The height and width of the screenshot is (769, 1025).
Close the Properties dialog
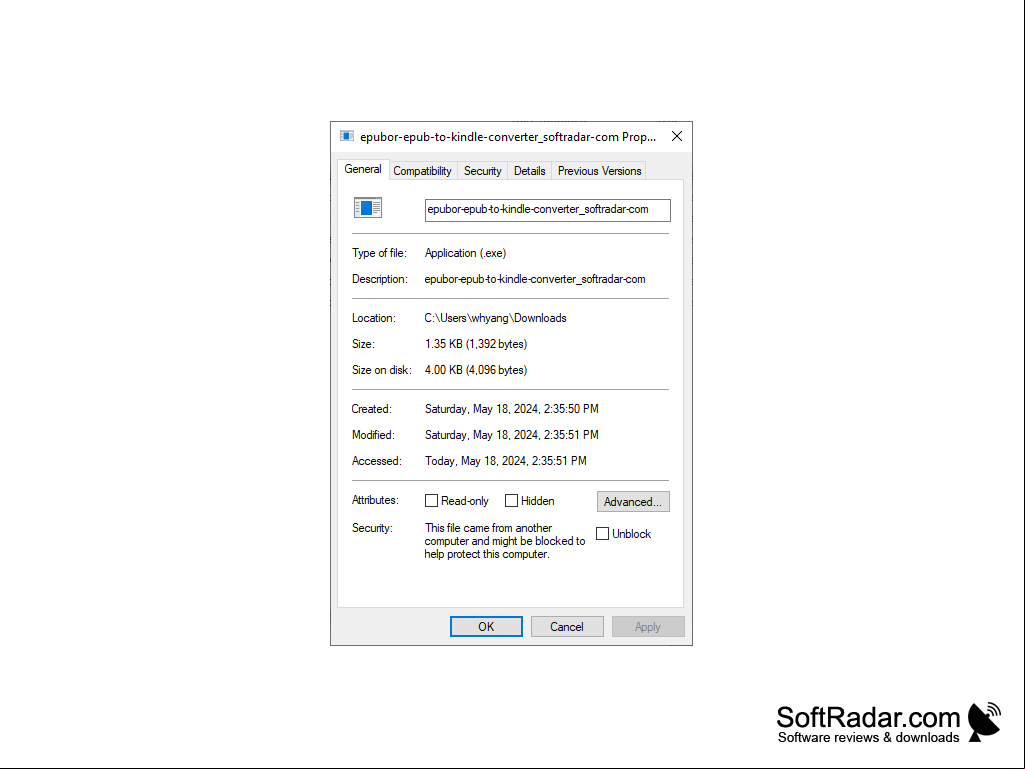(677, 136)
